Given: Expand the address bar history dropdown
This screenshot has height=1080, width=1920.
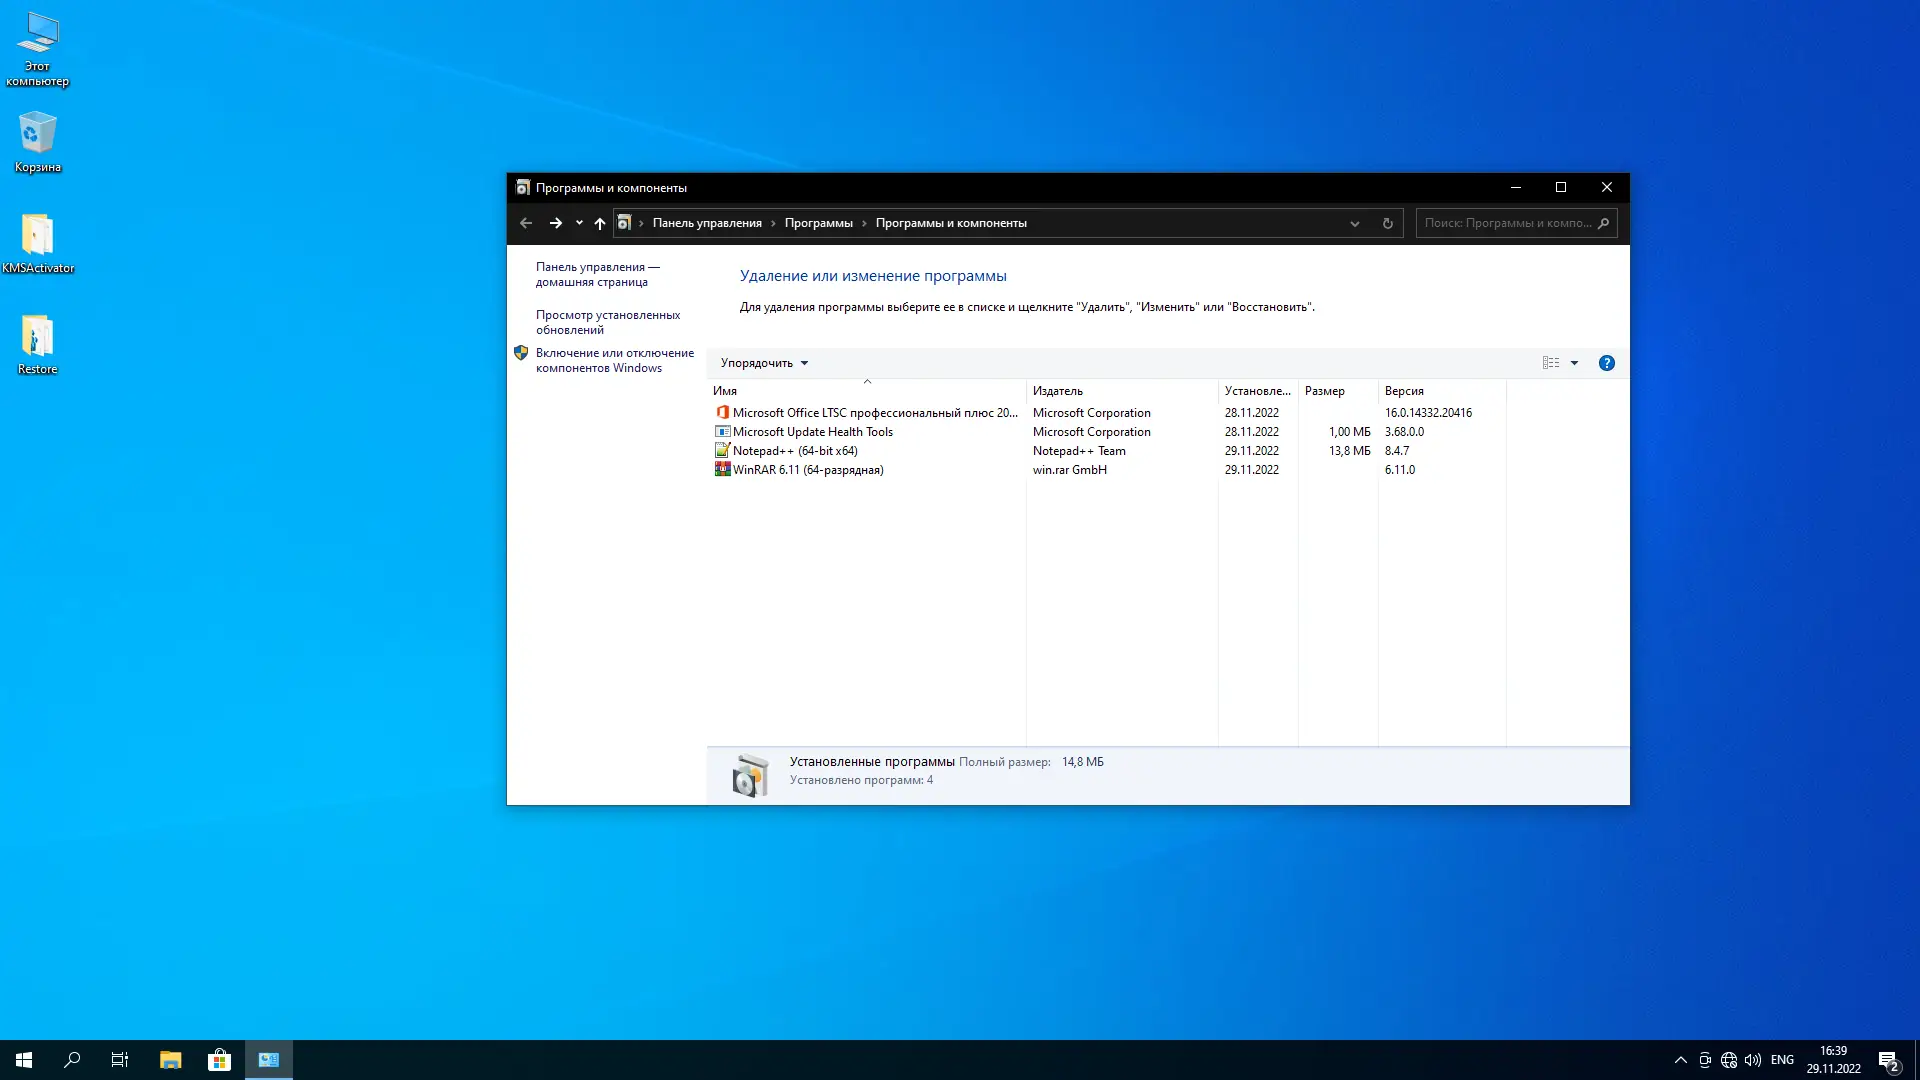Looking at the screenshot, I should point(1355,223).
